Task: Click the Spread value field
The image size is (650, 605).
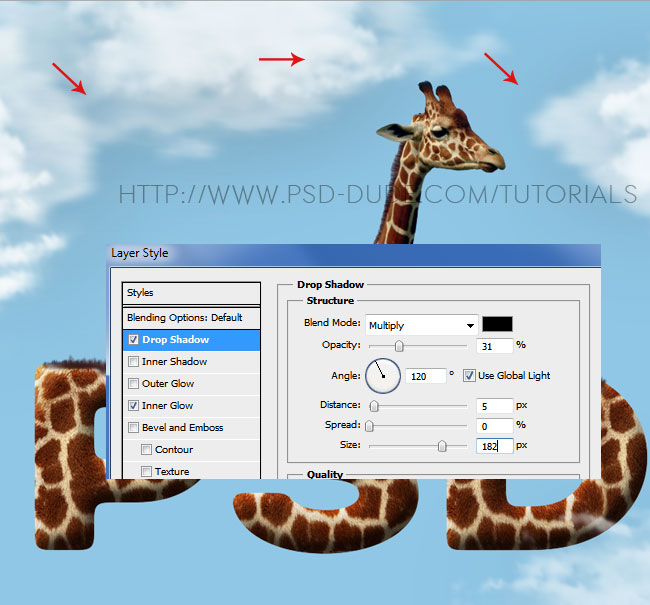Action: point(495,426)
